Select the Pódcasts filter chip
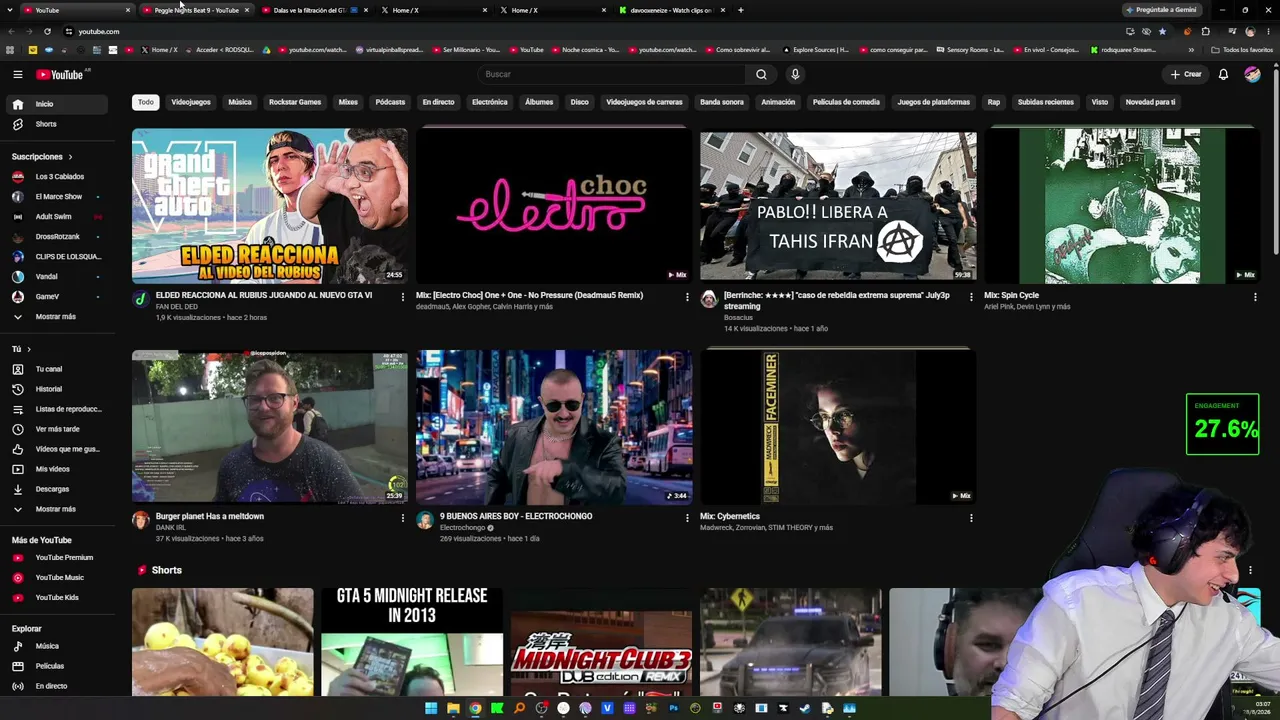1280x720 pixels. point(390,102)
